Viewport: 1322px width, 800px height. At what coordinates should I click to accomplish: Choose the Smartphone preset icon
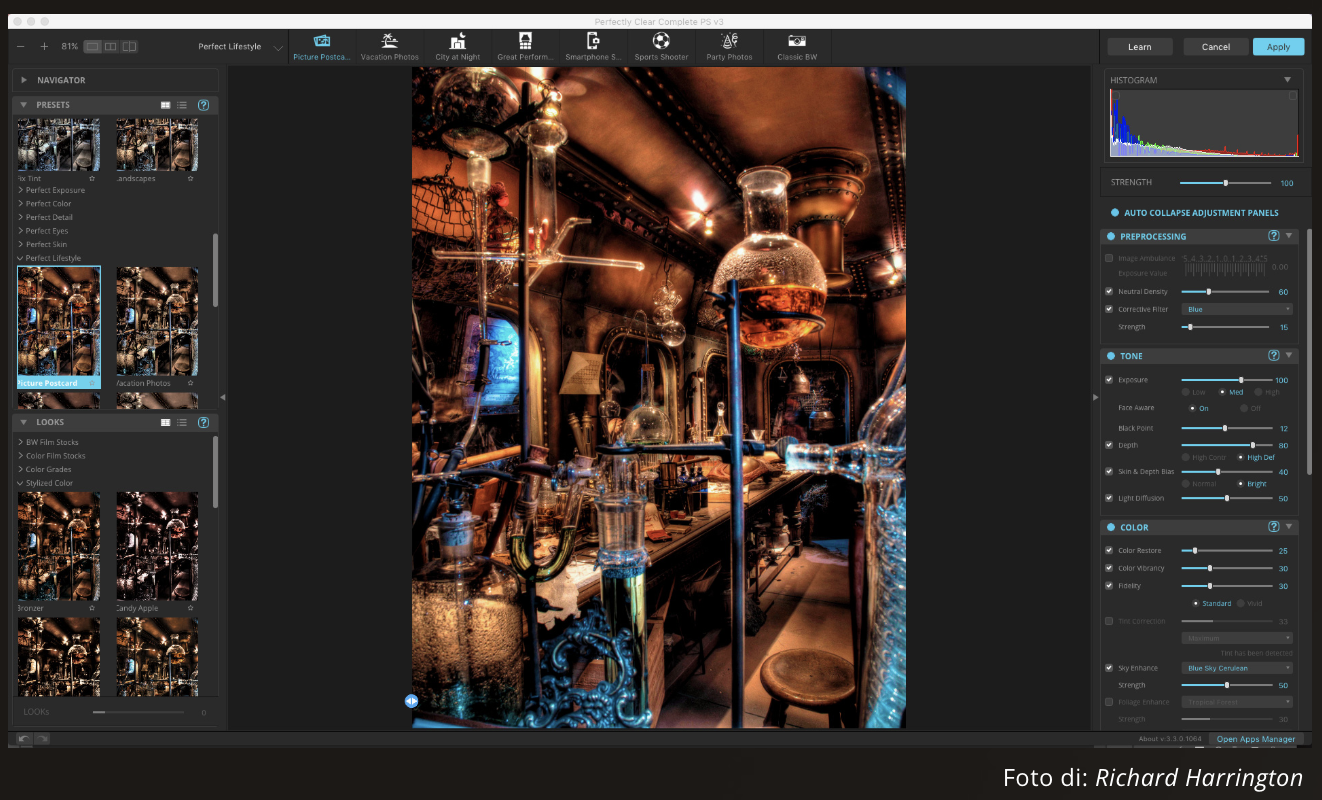[593, 40]
